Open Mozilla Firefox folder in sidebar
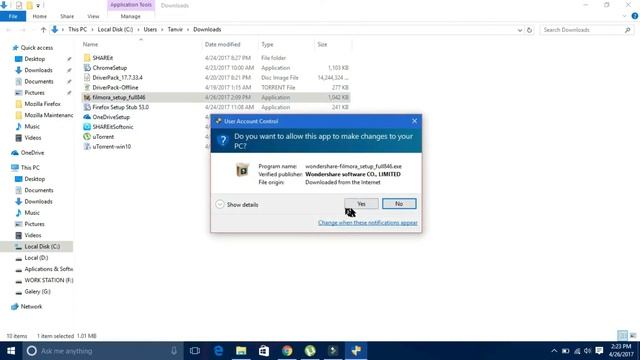640x360 pixels. 42,104
